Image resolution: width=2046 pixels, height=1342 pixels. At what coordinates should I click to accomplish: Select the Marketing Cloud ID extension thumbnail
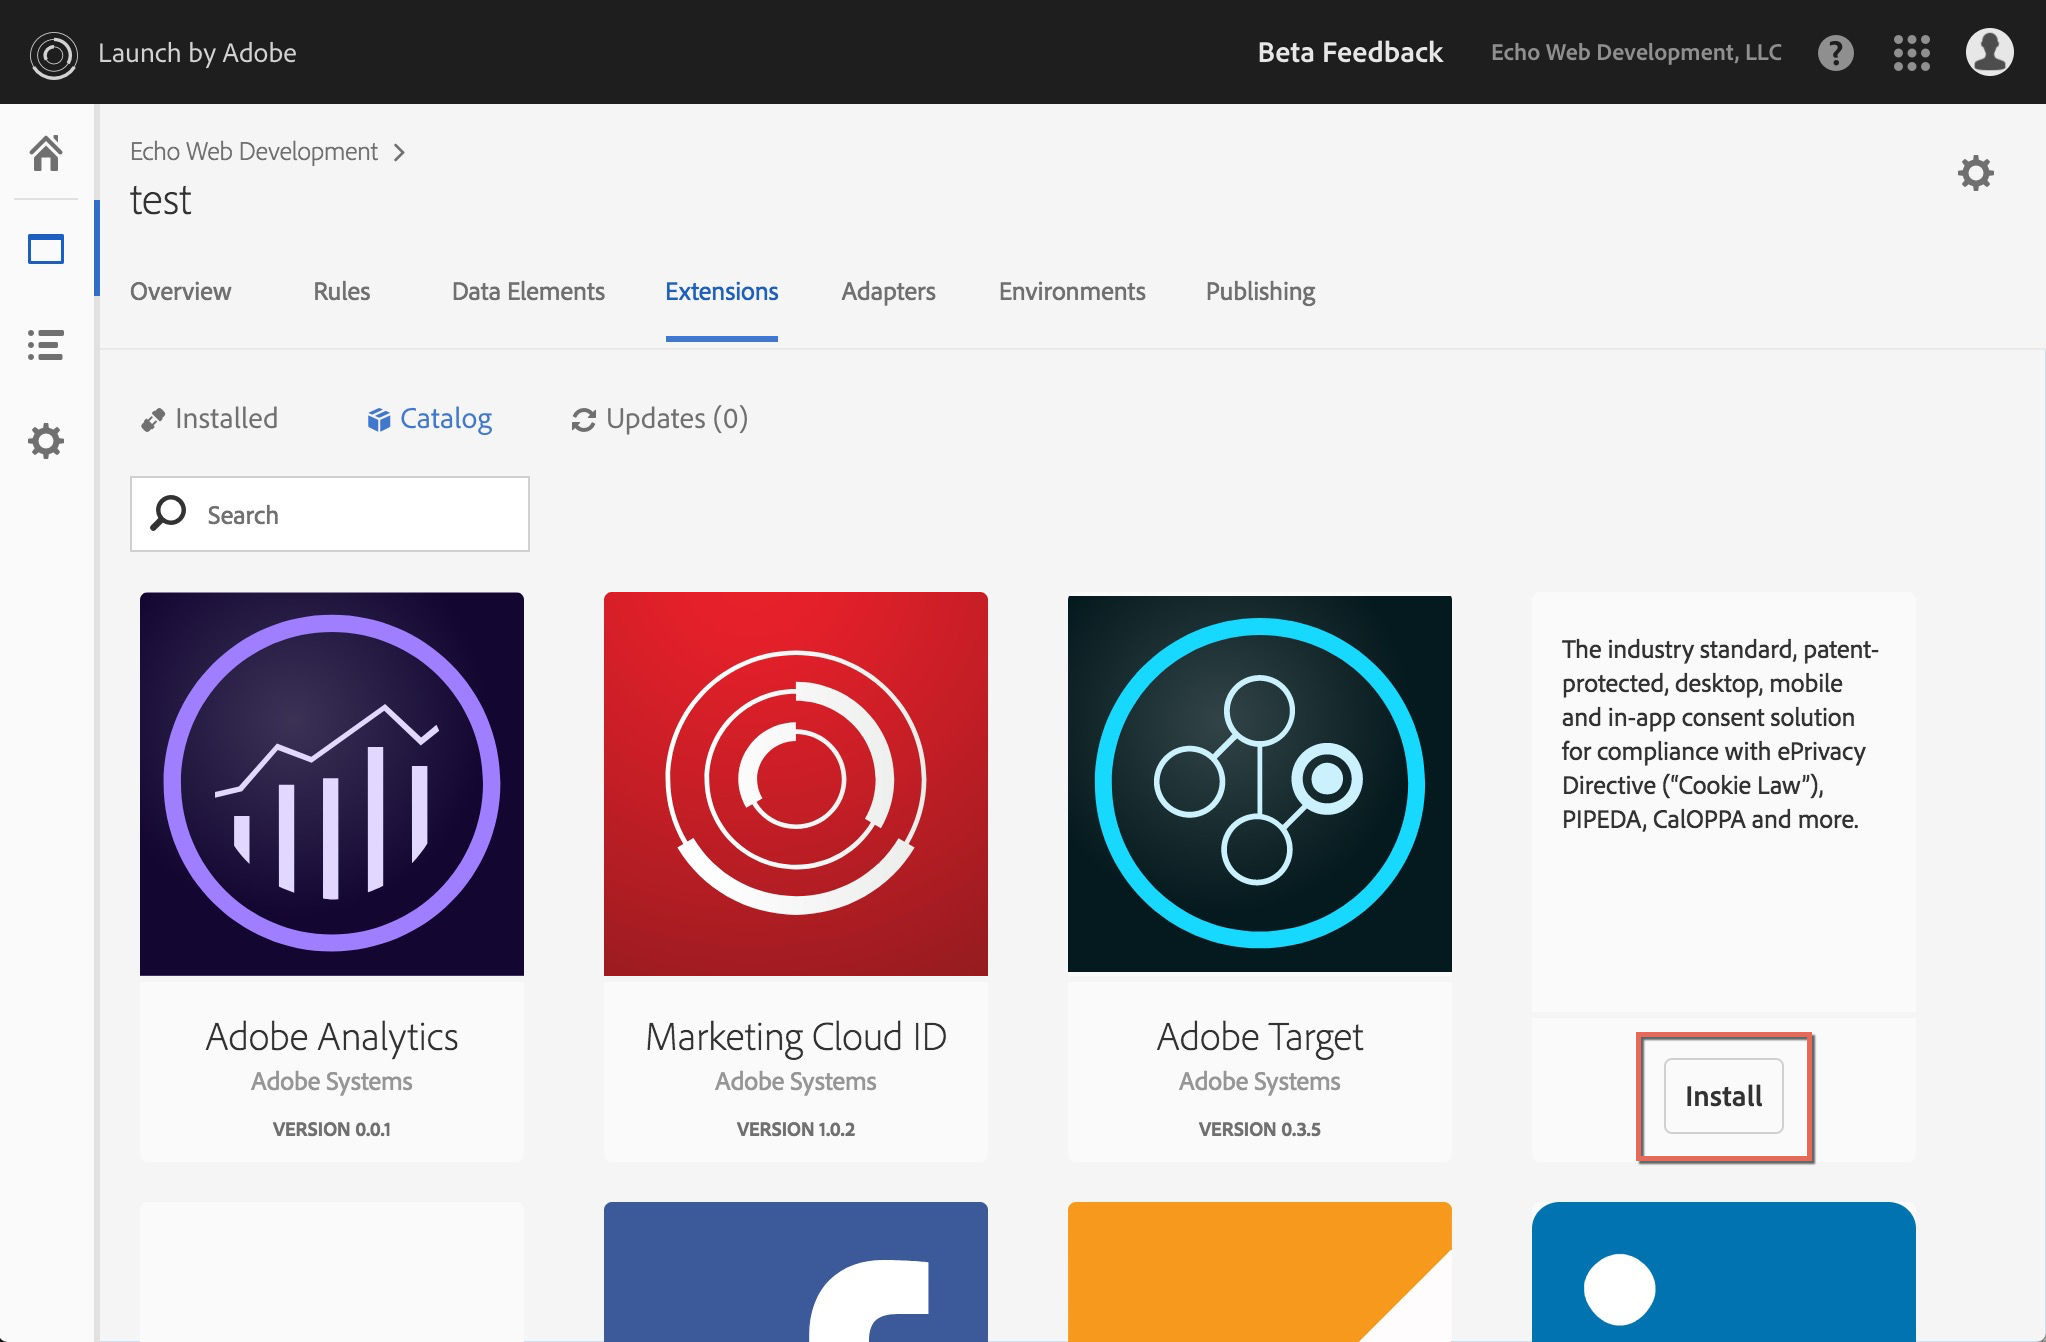[796, 784]
